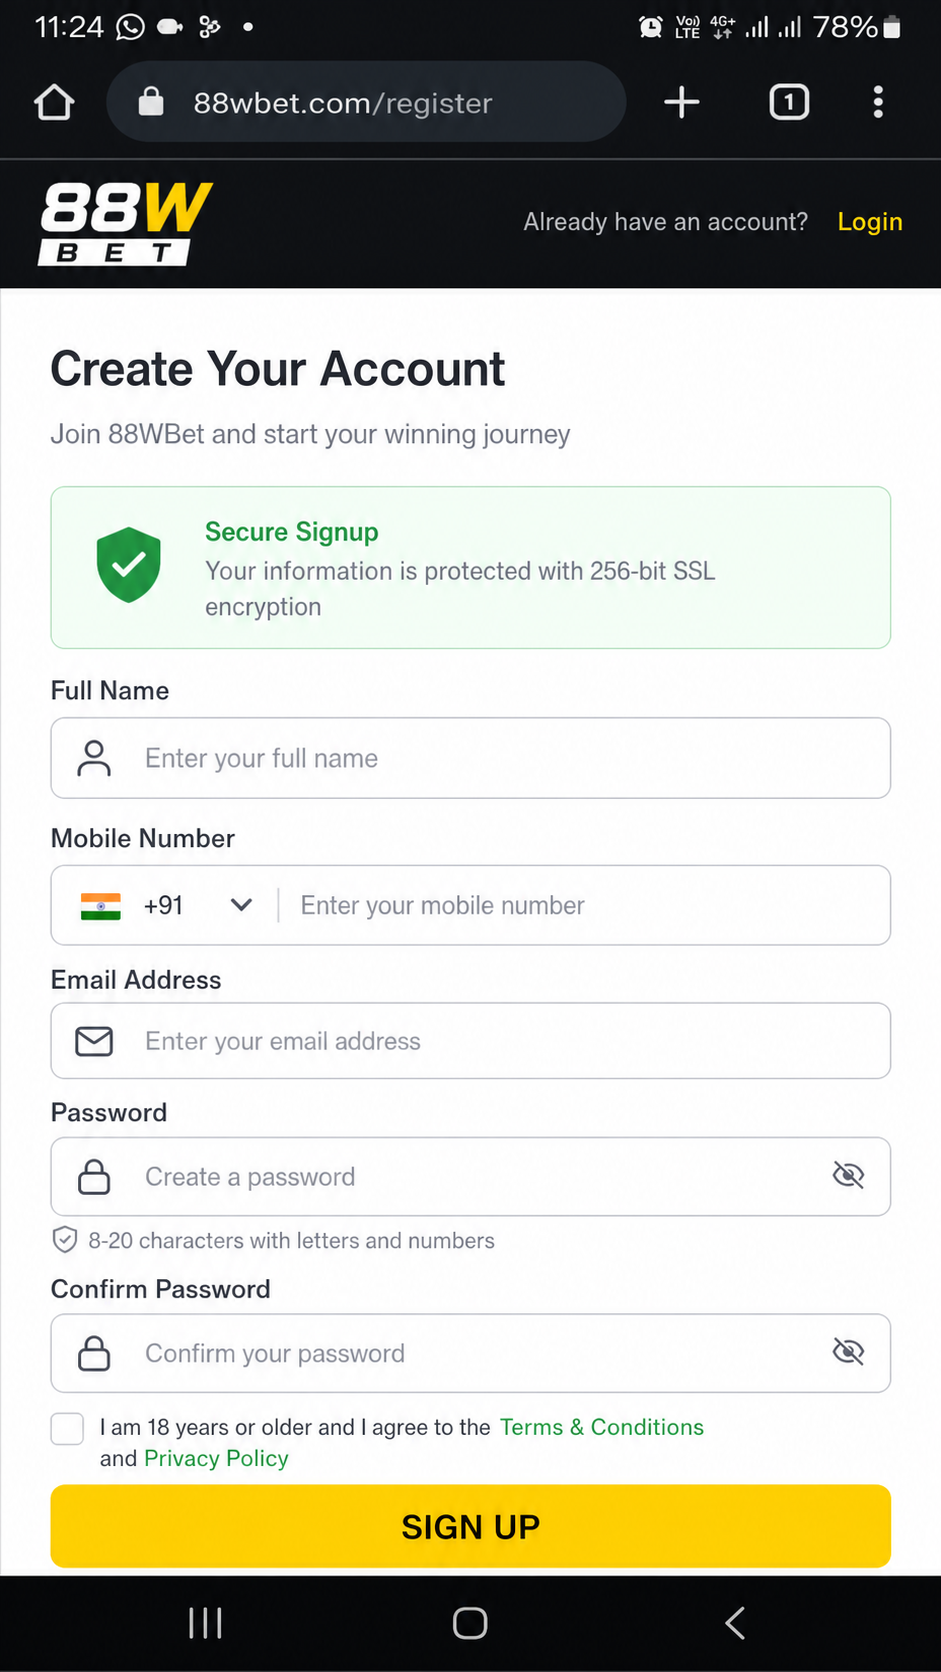Open the tab switcher showing 1

[x=789, y=102]
